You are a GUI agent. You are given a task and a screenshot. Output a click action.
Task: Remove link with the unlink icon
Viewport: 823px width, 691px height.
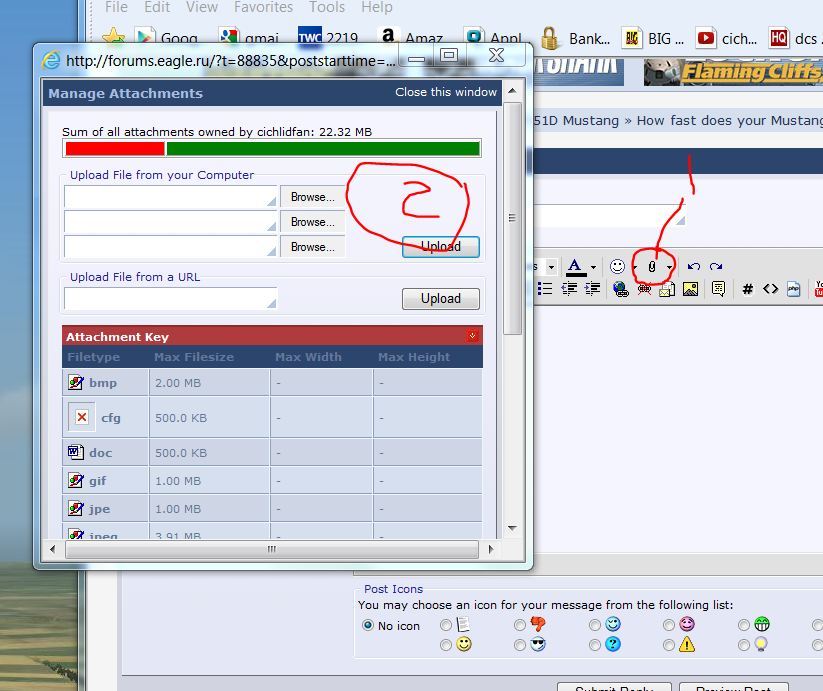tap(644, 289)
